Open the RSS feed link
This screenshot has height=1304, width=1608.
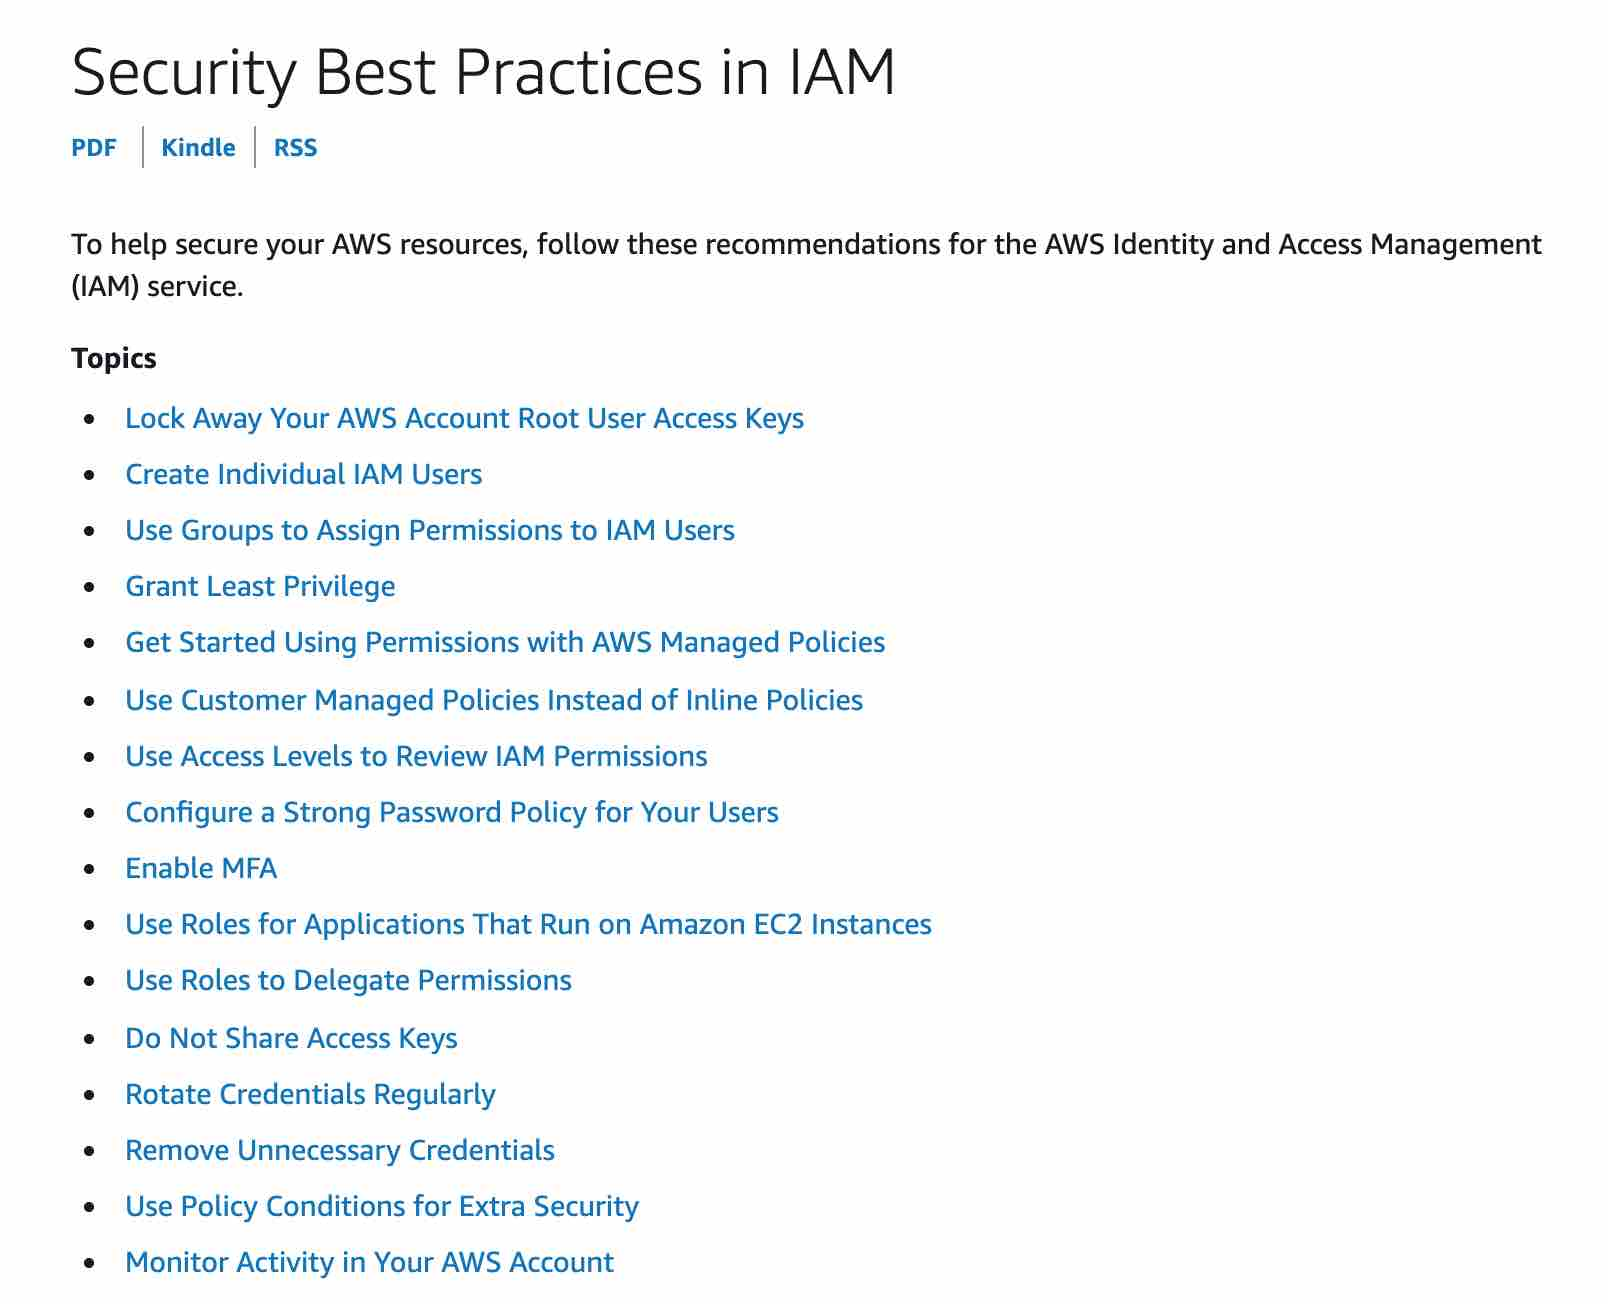coord(295,148)
